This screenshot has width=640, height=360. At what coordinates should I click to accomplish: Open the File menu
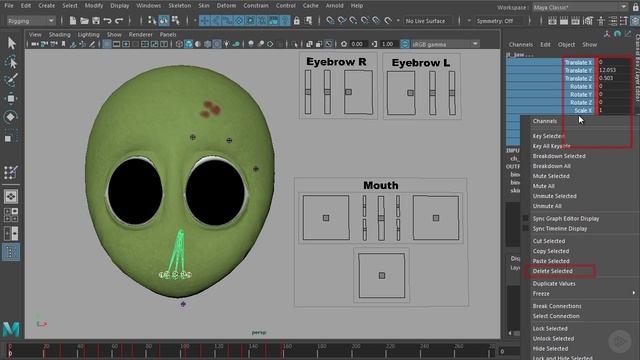9,6
